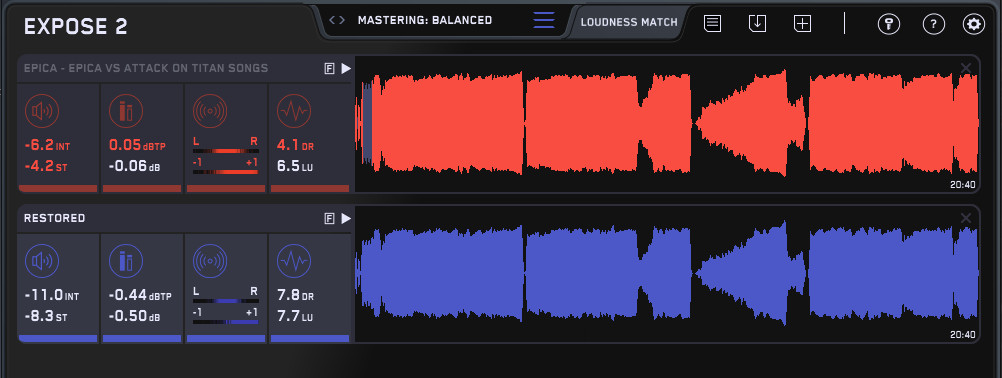
Task: Click the blue dynamic range icon on the Restored track
Action: 294,261
